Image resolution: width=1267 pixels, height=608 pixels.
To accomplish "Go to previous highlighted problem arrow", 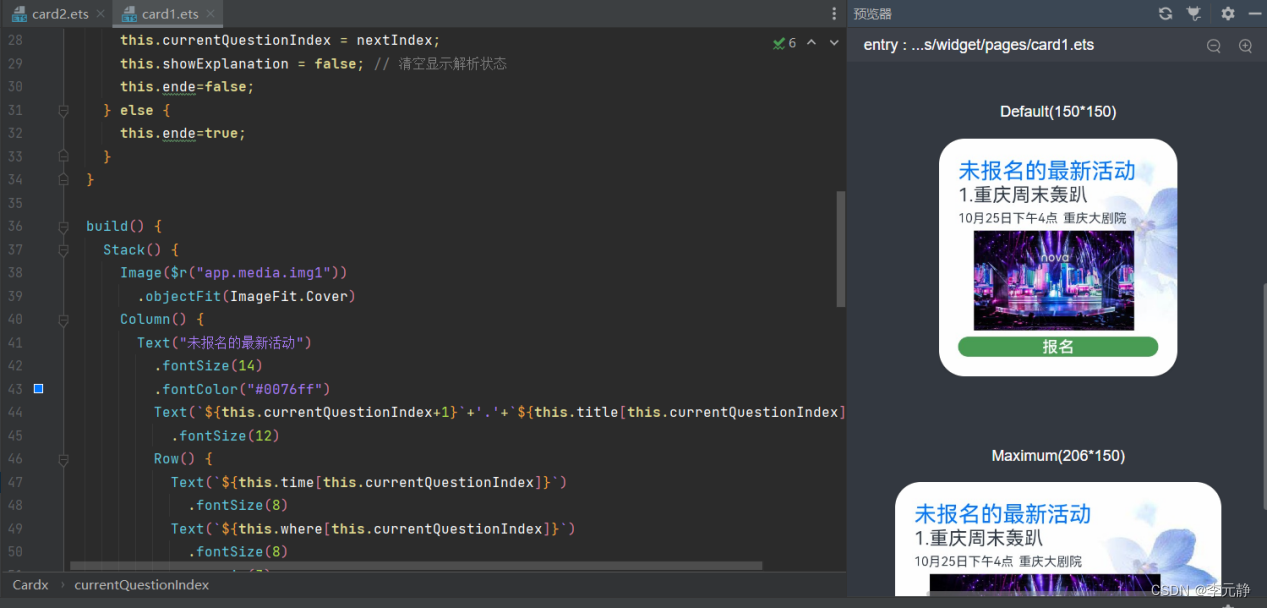I will click(811, 43).
